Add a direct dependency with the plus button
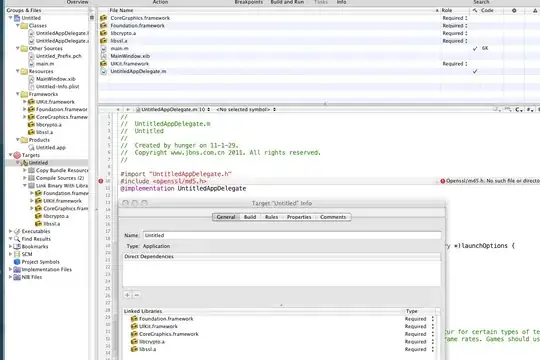Screen dimensions: 540x360 (127, 295)
